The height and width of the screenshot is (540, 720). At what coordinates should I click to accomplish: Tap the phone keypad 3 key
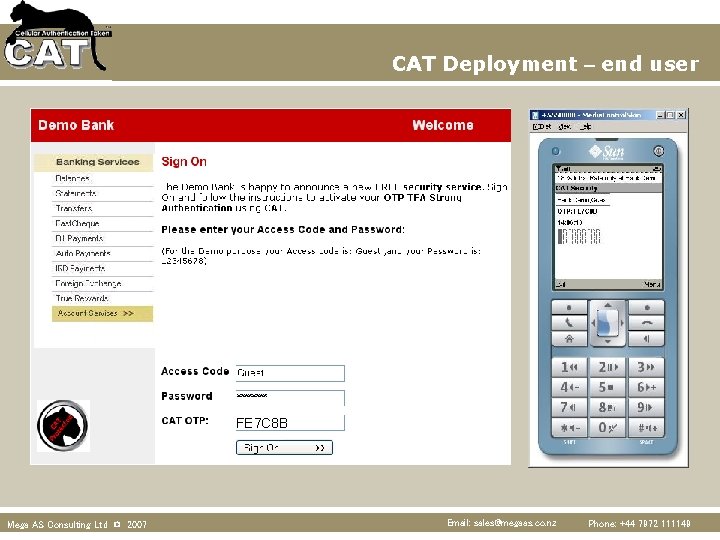[646, 367]
